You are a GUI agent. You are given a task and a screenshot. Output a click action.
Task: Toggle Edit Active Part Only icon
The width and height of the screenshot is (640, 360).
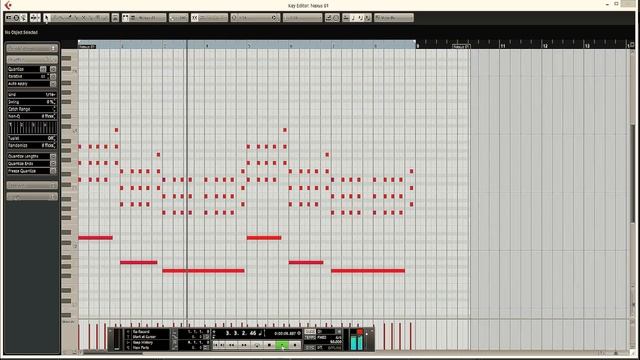tap(133, 18)
